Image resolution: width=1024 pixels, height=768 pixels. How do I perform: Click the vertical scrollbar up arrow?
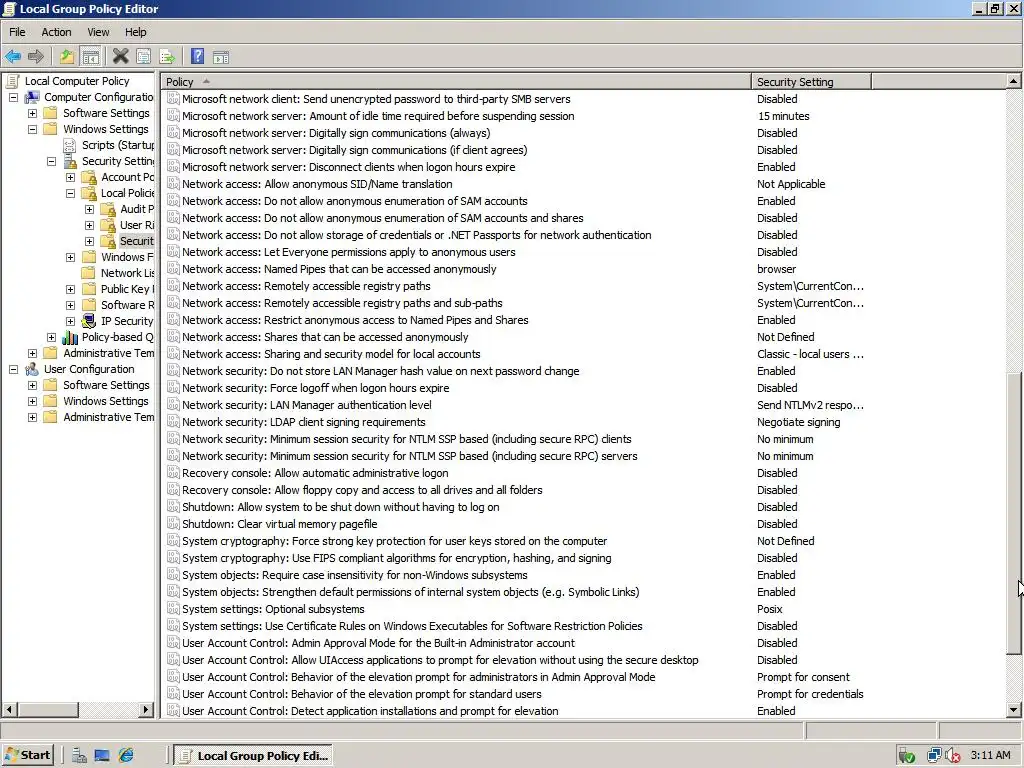pos(1014,82)
